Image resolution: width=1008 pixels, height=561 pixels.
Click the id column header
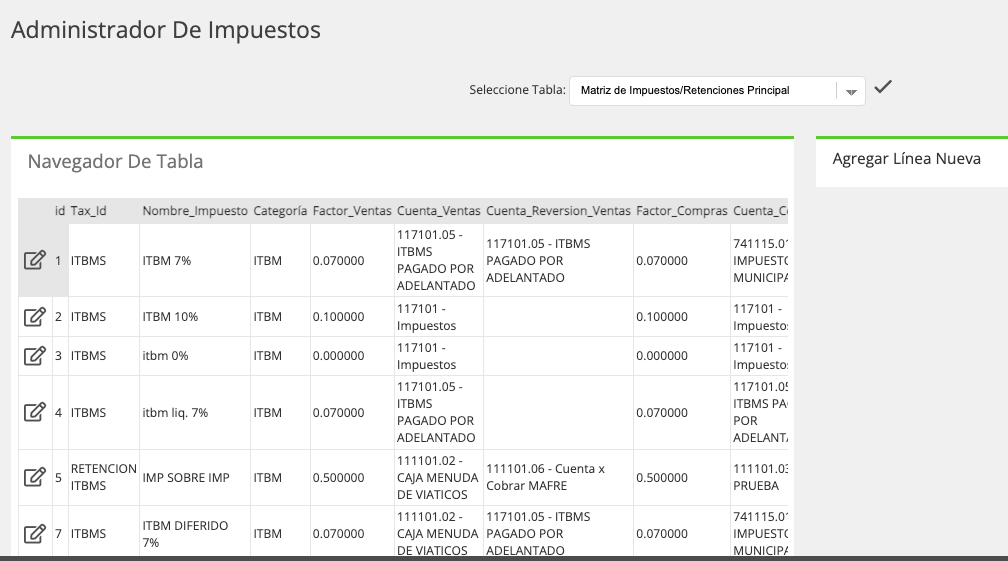point(60,211)
